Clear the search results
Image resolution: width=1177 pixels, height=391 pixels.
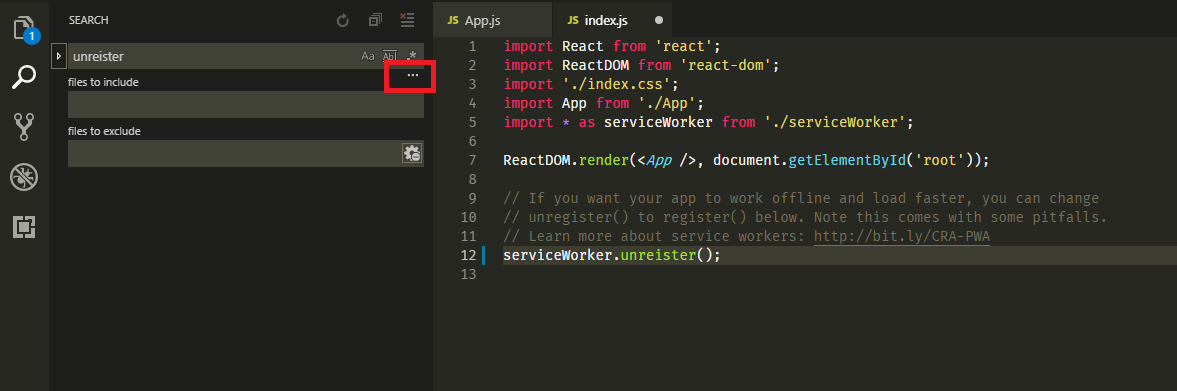click(x=407, y=20)
